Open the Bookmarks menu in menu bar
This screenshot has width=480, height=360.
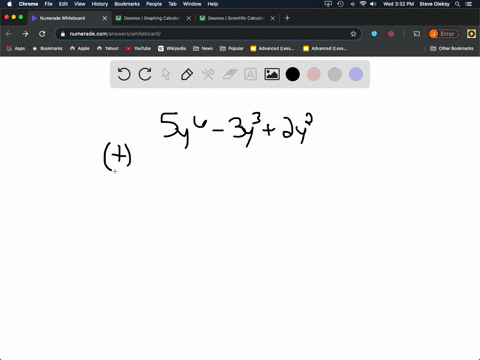(x=127, y=4)
